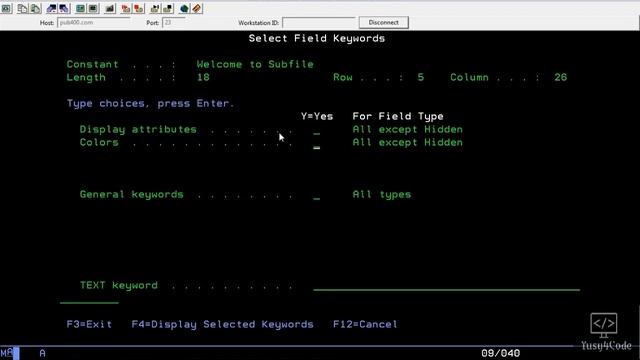The width and height of the screenshot is (640, 360).
Task: Click the Paste toolbar icon
Action: (x=36, y=8)
